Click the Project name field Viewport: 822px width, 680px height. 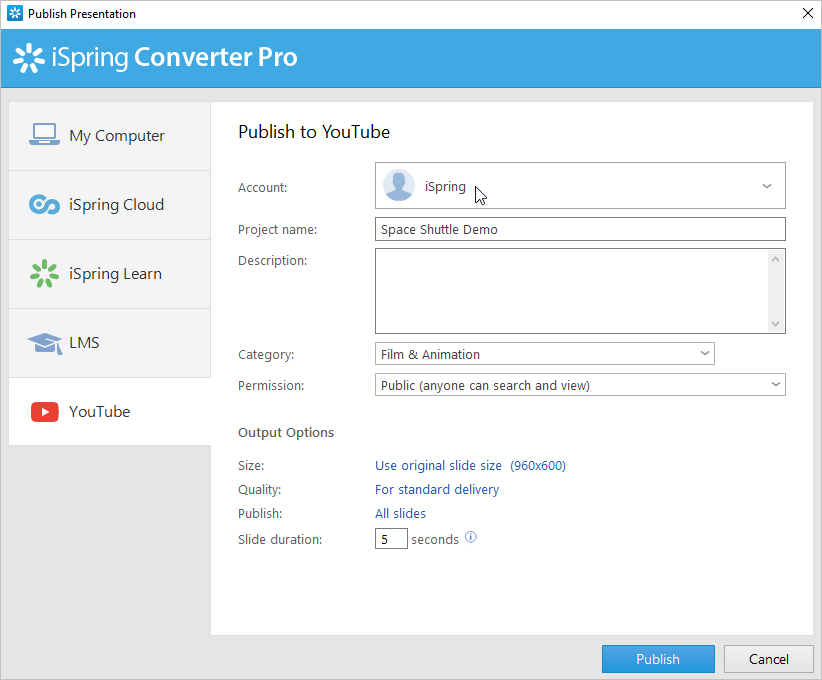580,229
